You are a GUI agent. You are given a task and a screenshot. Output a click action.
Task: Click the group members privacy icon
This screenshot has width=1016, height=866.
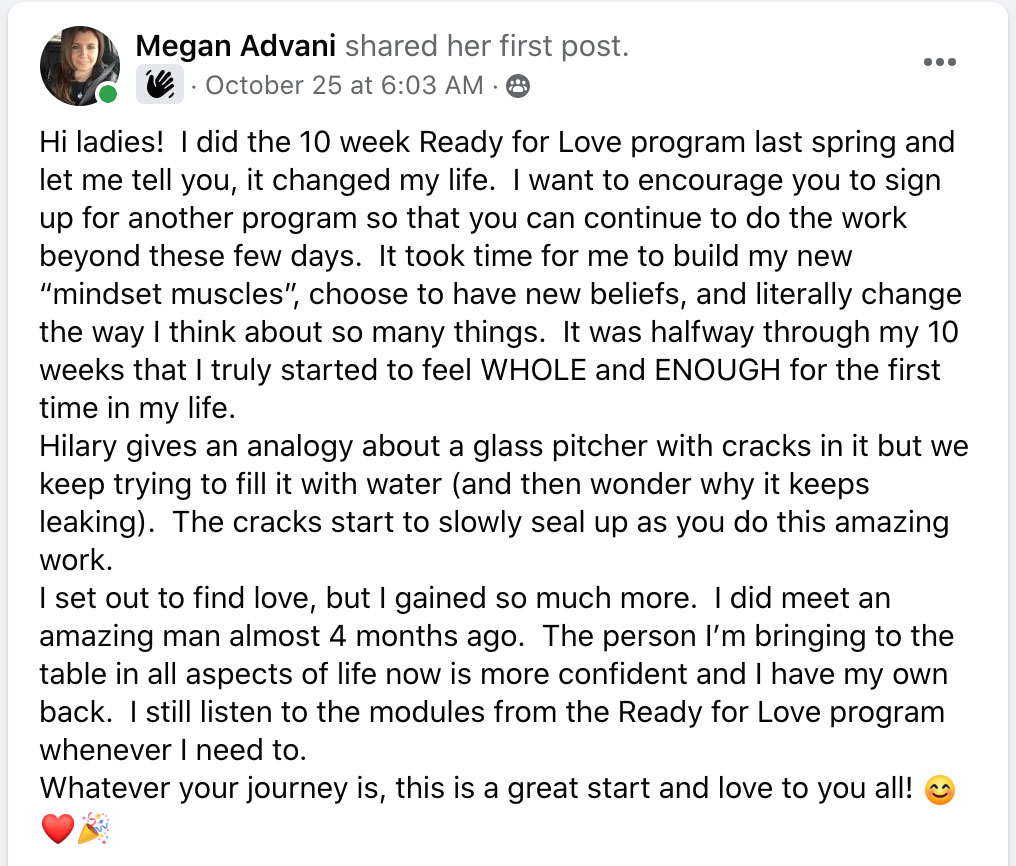point(518,87)
